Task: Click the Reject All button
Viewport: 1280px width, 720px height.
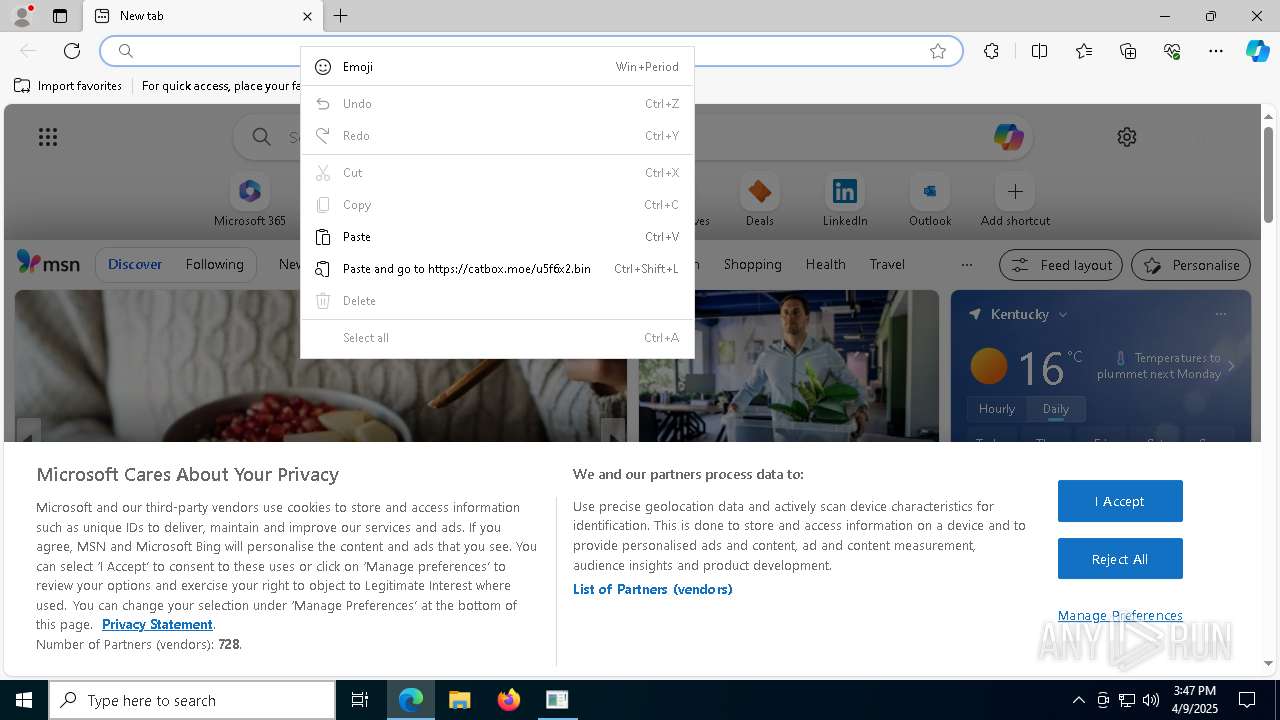Action: point(1120,559)
